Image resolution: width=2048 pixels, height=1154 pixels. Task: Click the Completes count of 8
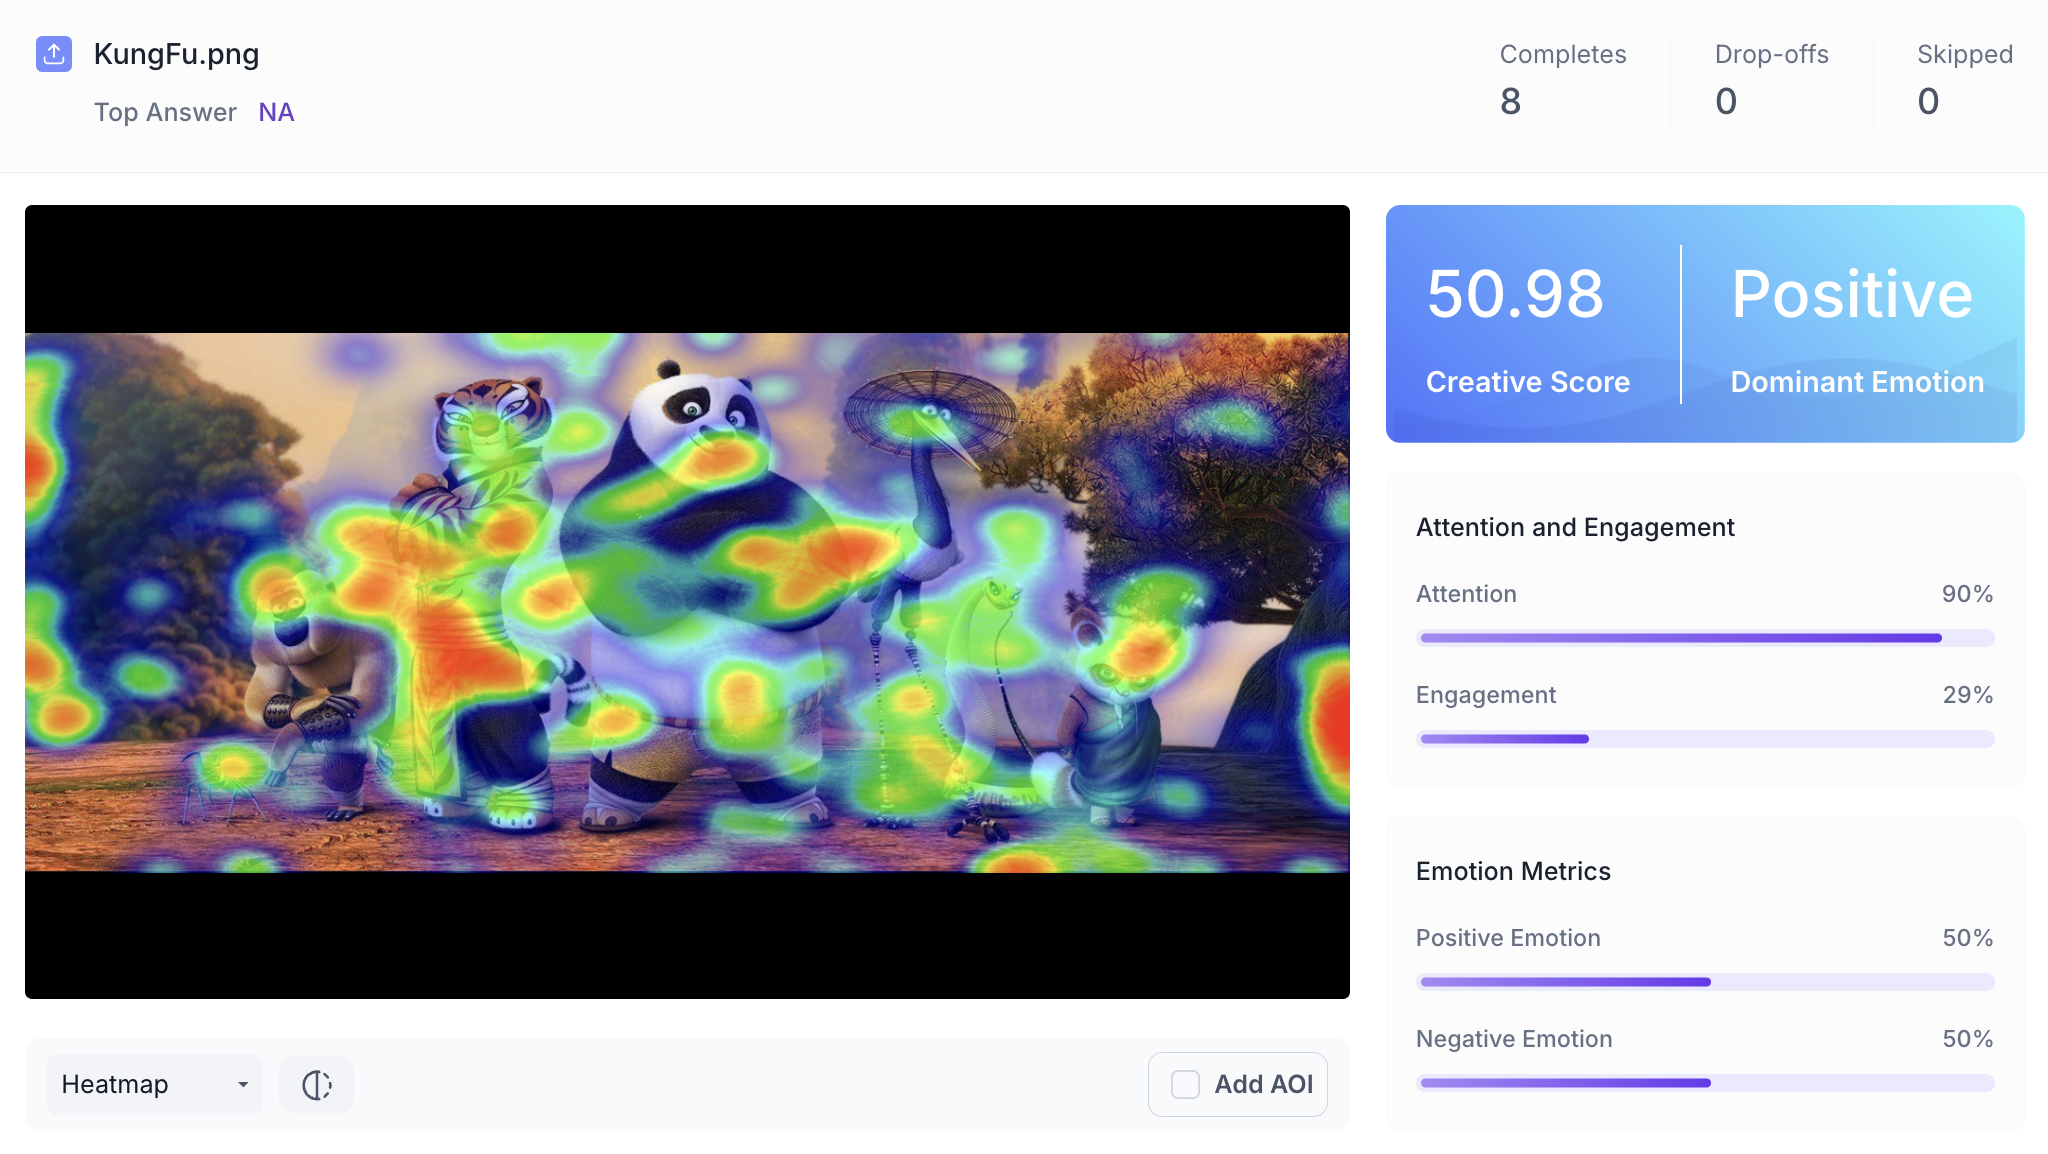1510,101
